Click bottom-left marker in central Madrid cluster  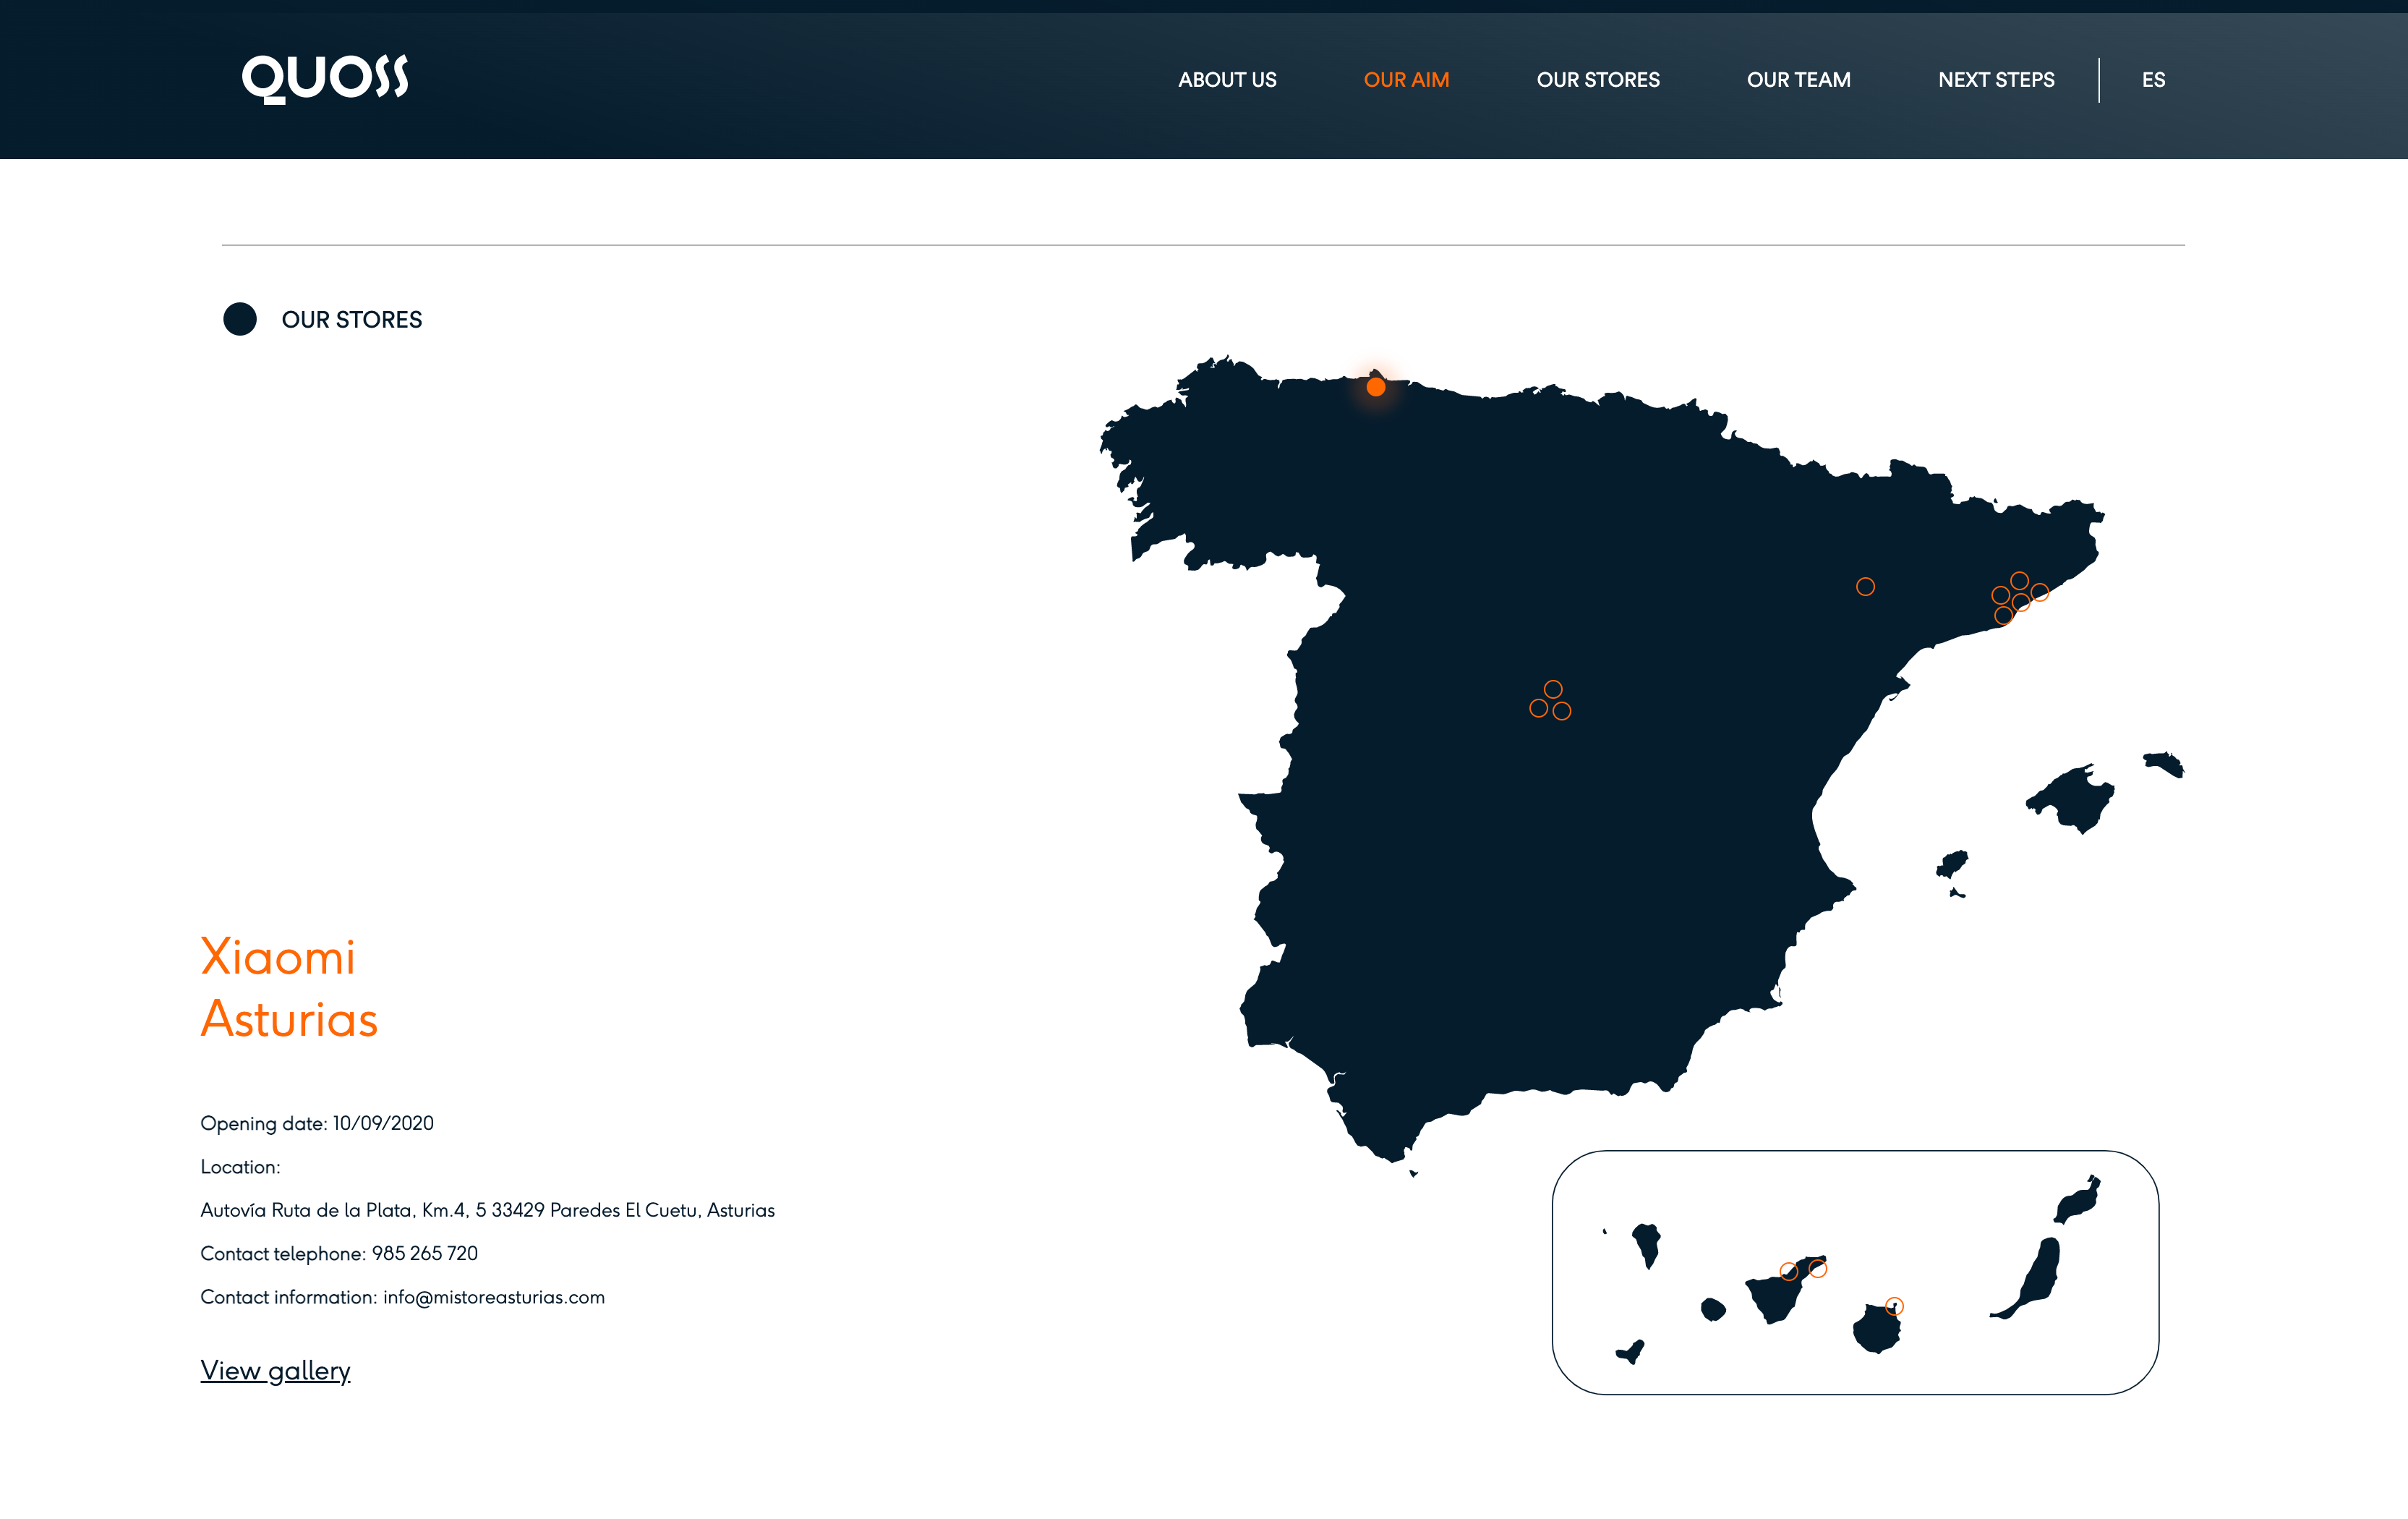point(1539,708)
